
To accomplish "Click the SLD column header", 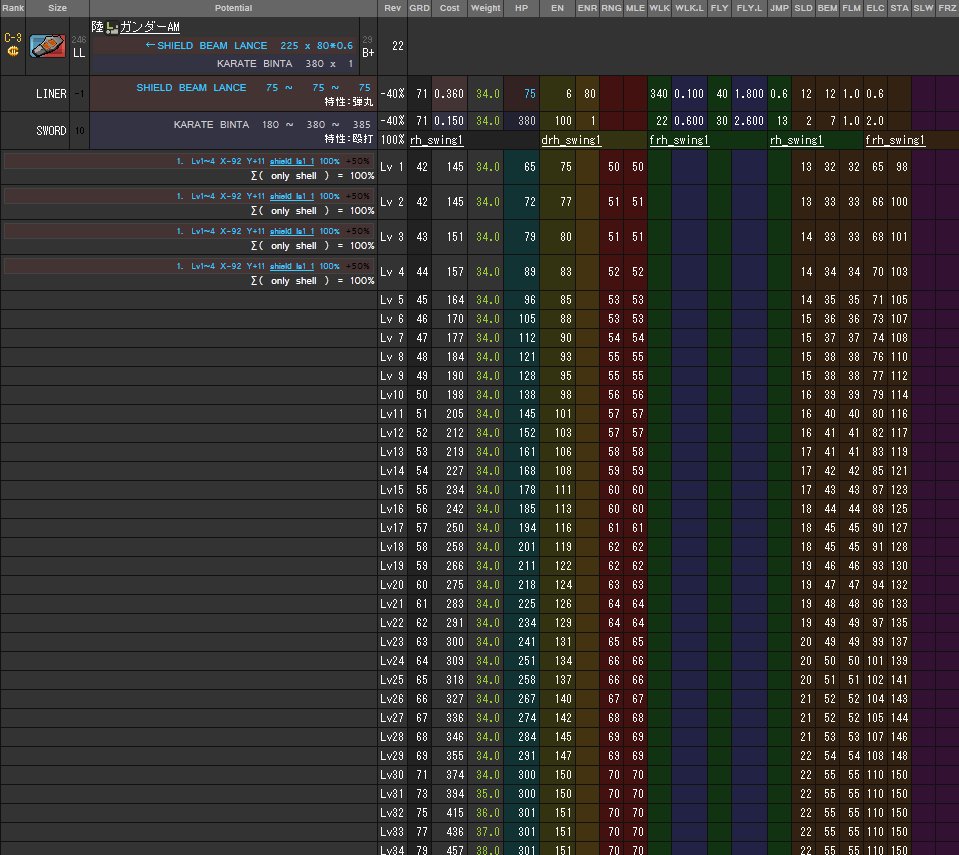I will (x=803, y=8).
